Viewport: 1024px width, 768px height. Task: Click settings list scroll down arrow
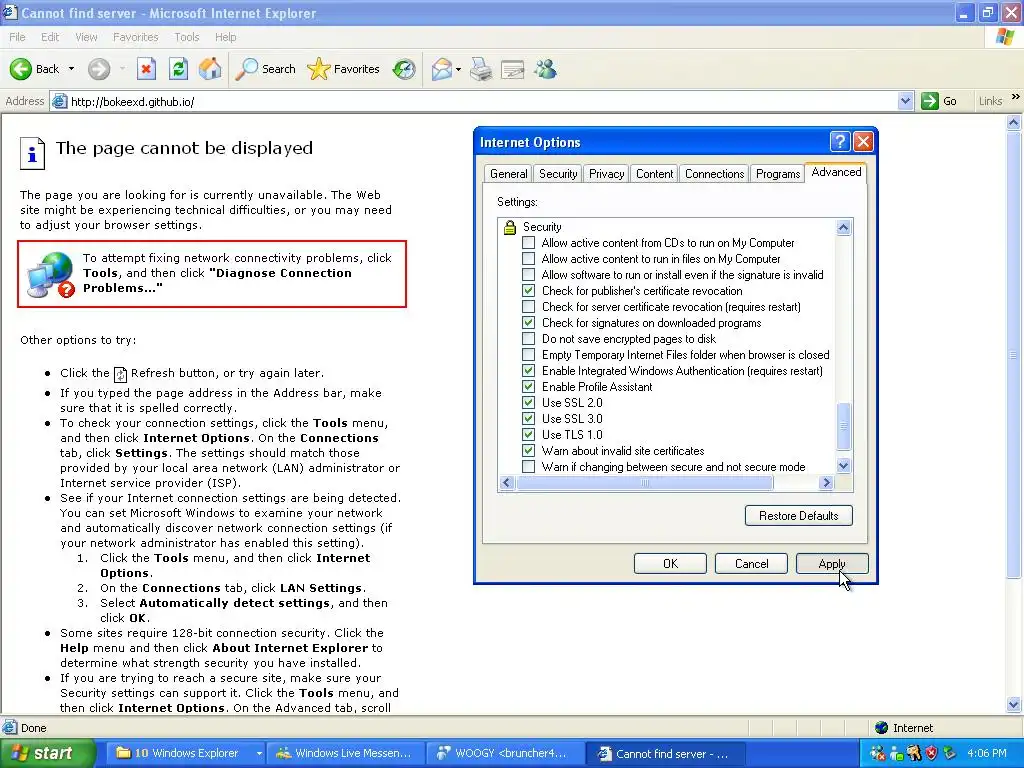pyautogui.click(x=844, y=466)
